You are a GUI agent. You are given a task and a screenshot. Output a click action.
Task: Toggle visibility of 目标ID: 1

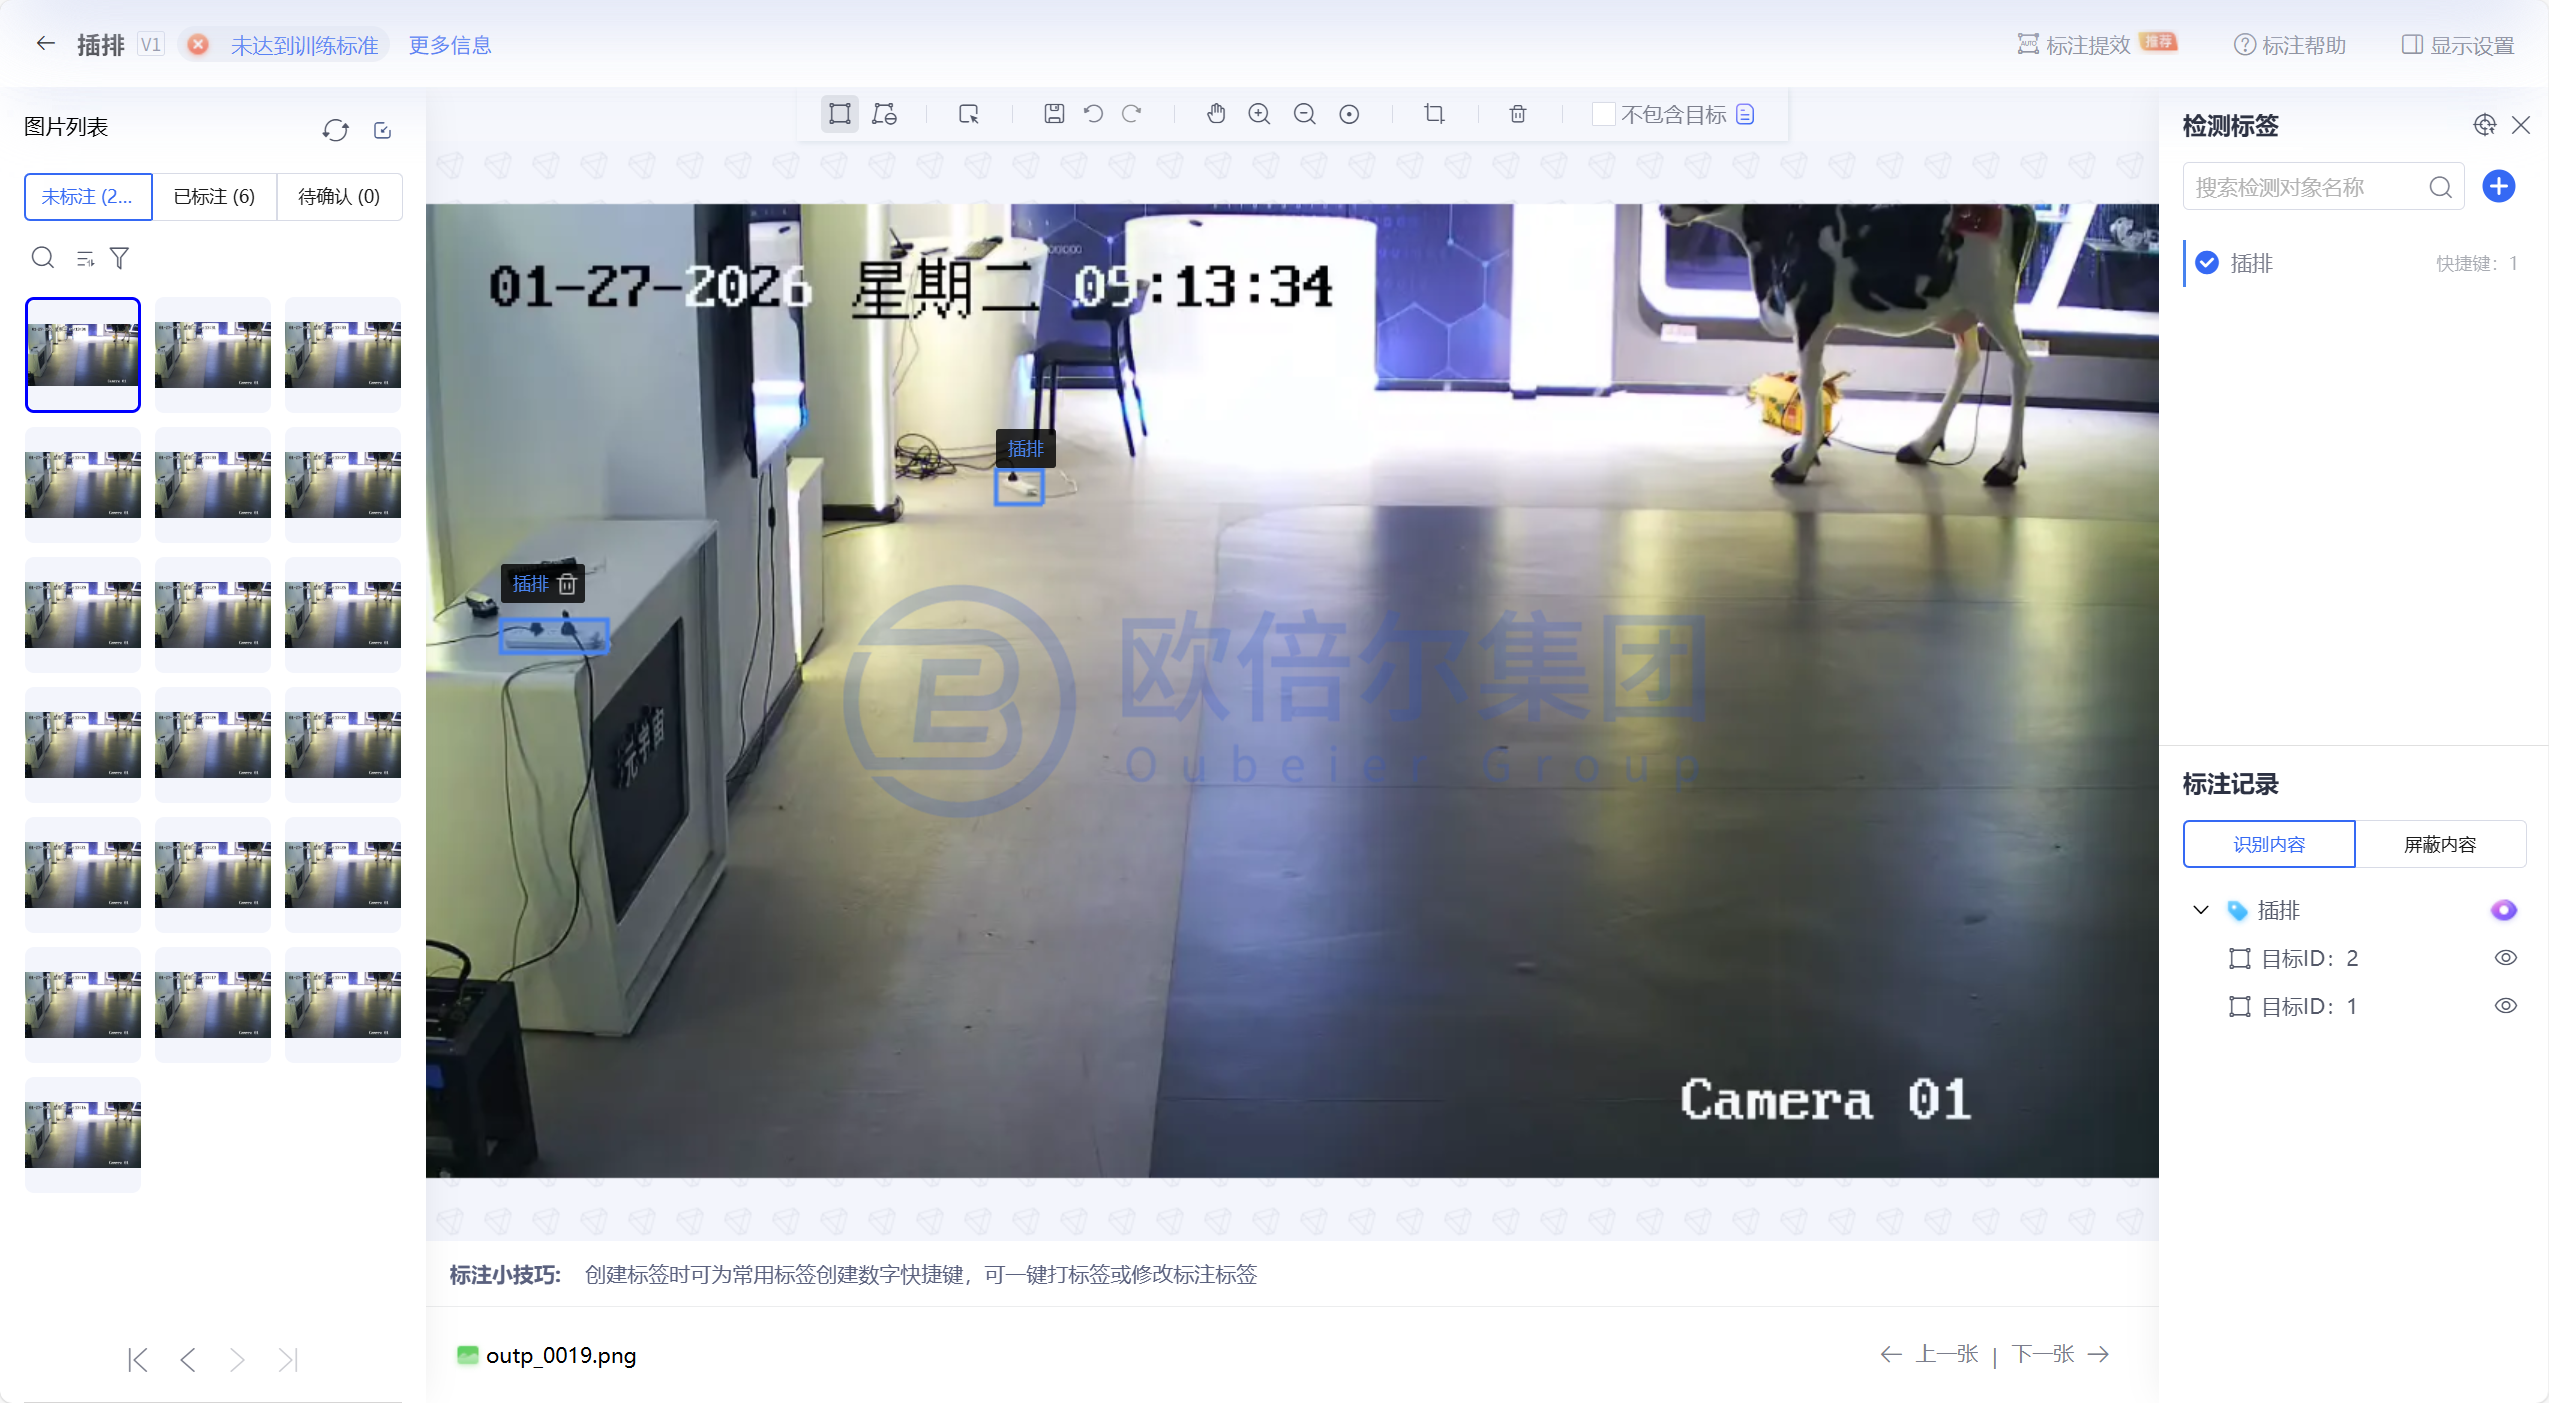coord(2505,1006)
